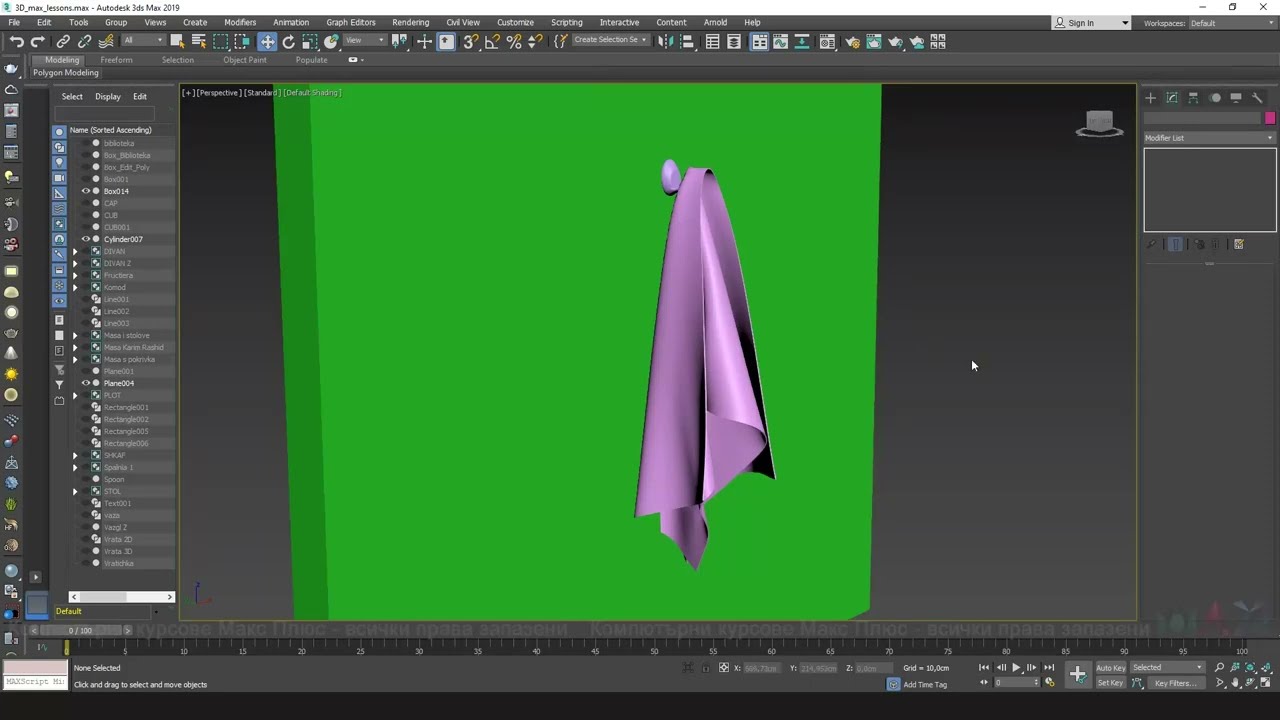This screenshot has width=1280, height=720.
Task: Expand the Fructiera group in explorer
Action: pos(75,275)
